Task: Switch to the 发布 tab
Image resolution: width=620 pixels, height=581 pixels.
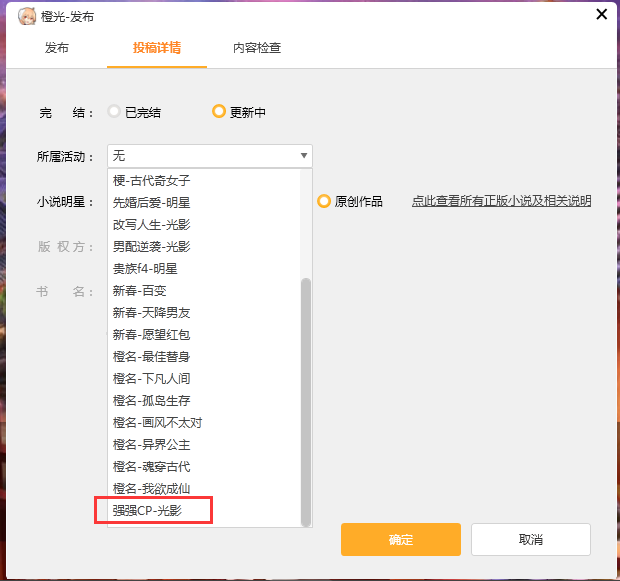Action: point(57,48)
